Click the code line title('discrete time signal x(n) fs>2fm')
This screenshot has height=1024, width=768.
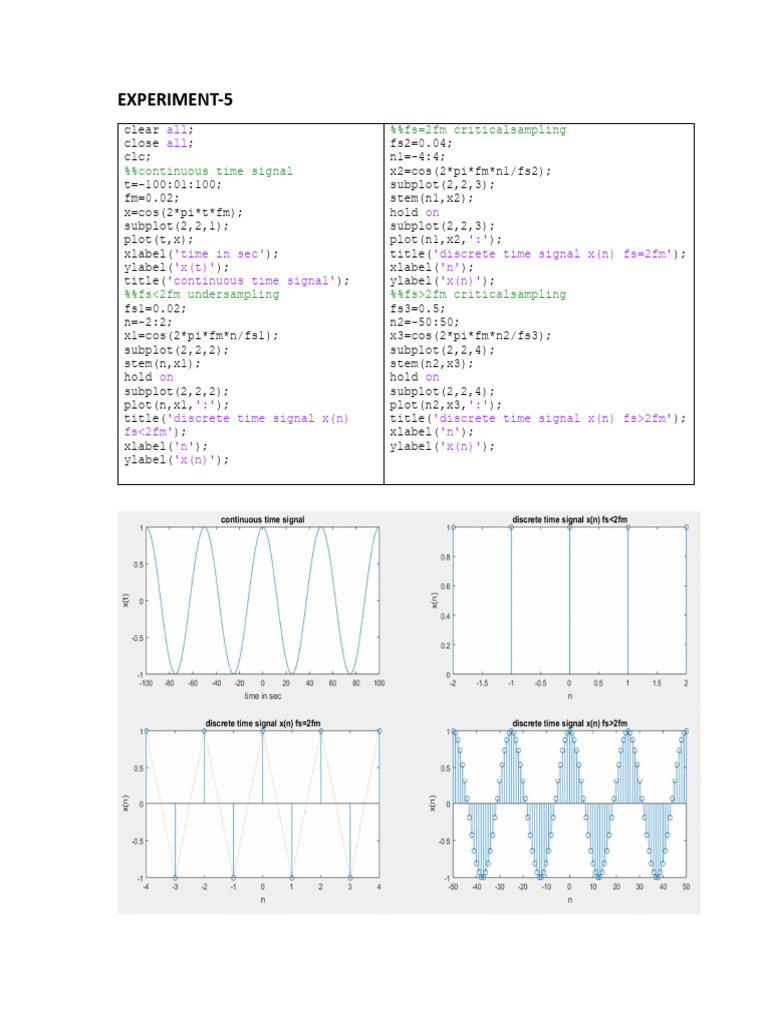pos(538,419)
